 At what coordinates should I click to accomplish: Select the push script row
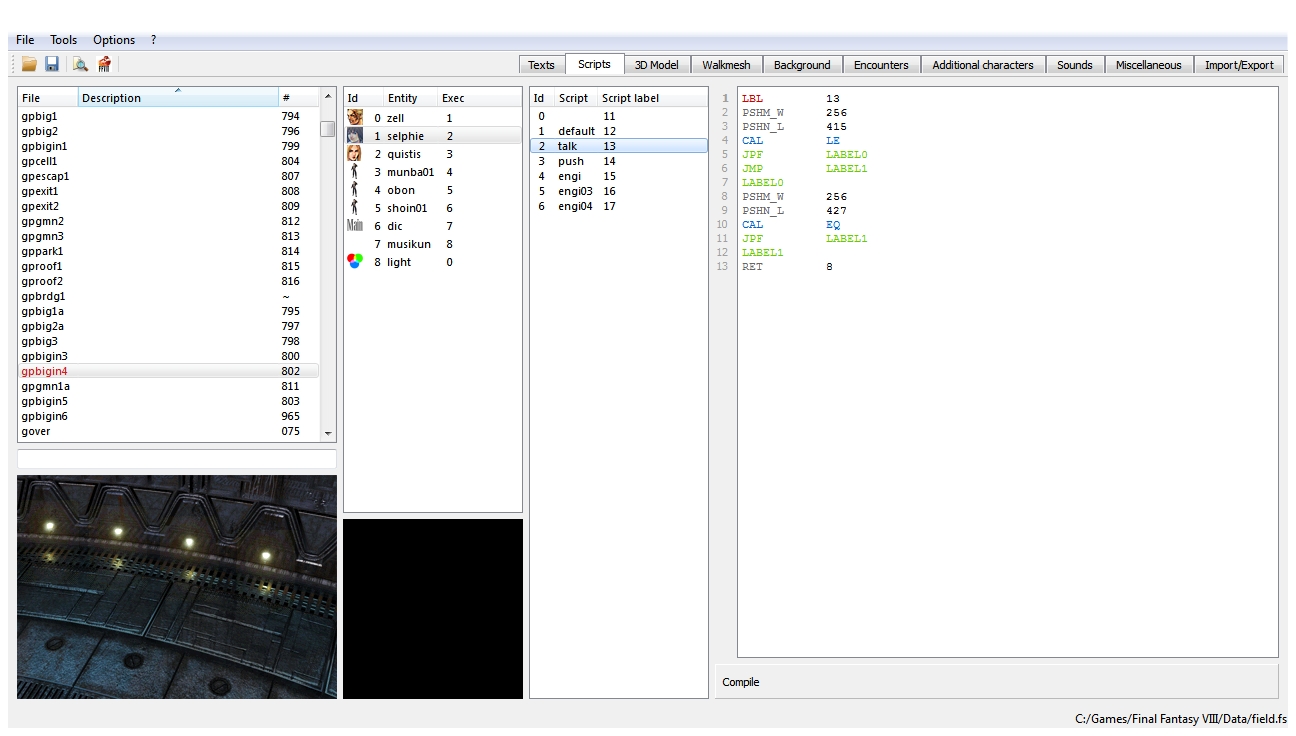618,161
